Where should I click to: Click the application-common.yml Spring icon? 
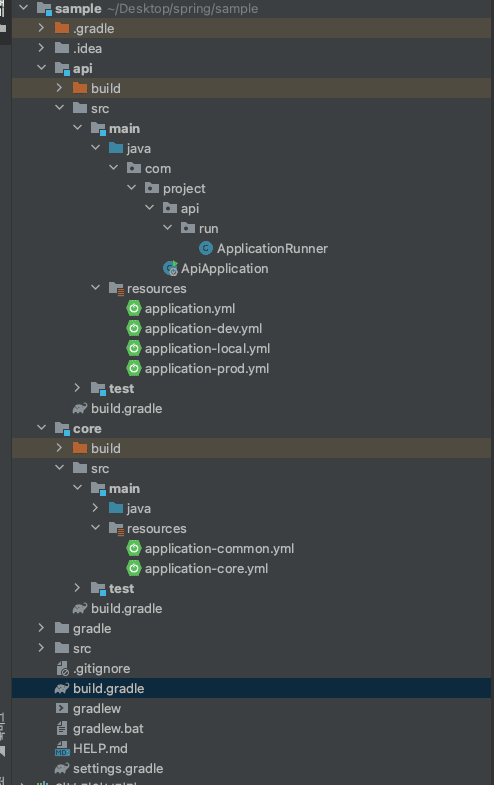pyautogui.click(x=134, y=549)
